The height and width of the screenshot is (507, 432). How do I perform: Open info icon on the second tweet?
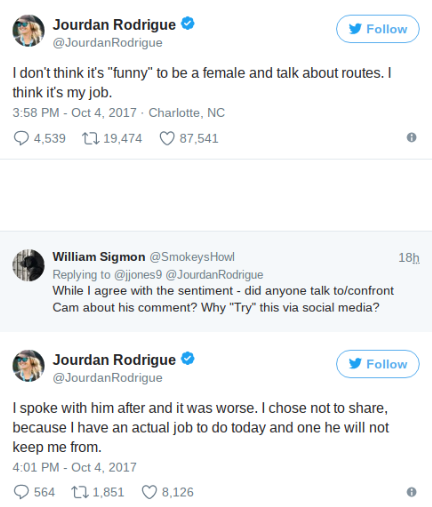[412, 492]
